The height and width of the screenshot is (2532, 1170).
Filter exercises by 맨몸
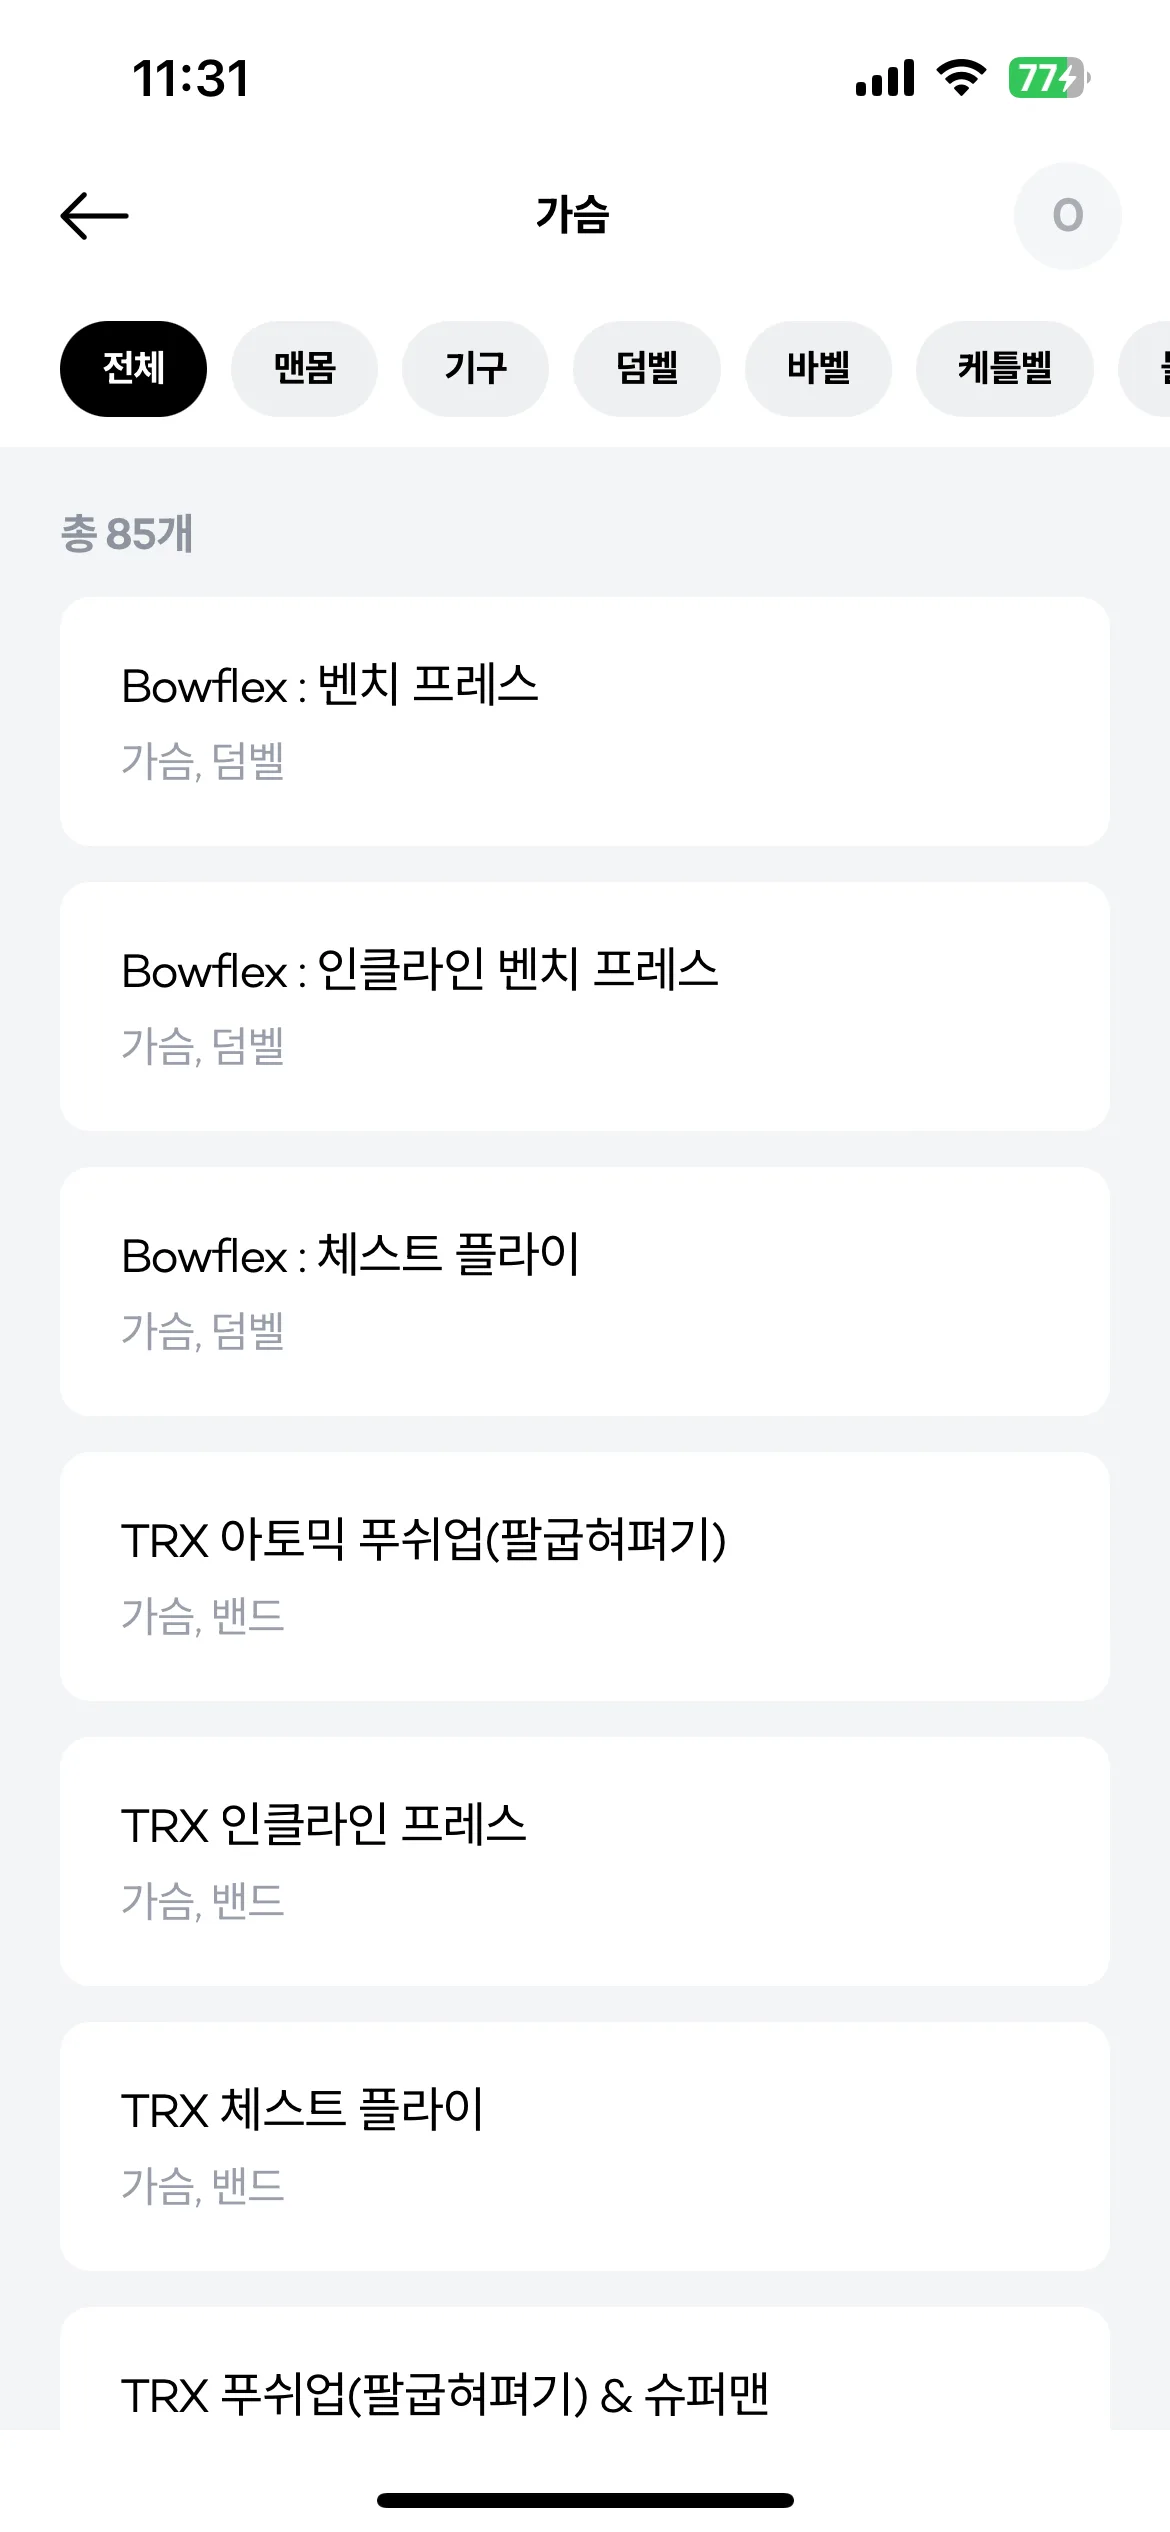[304, 368]
